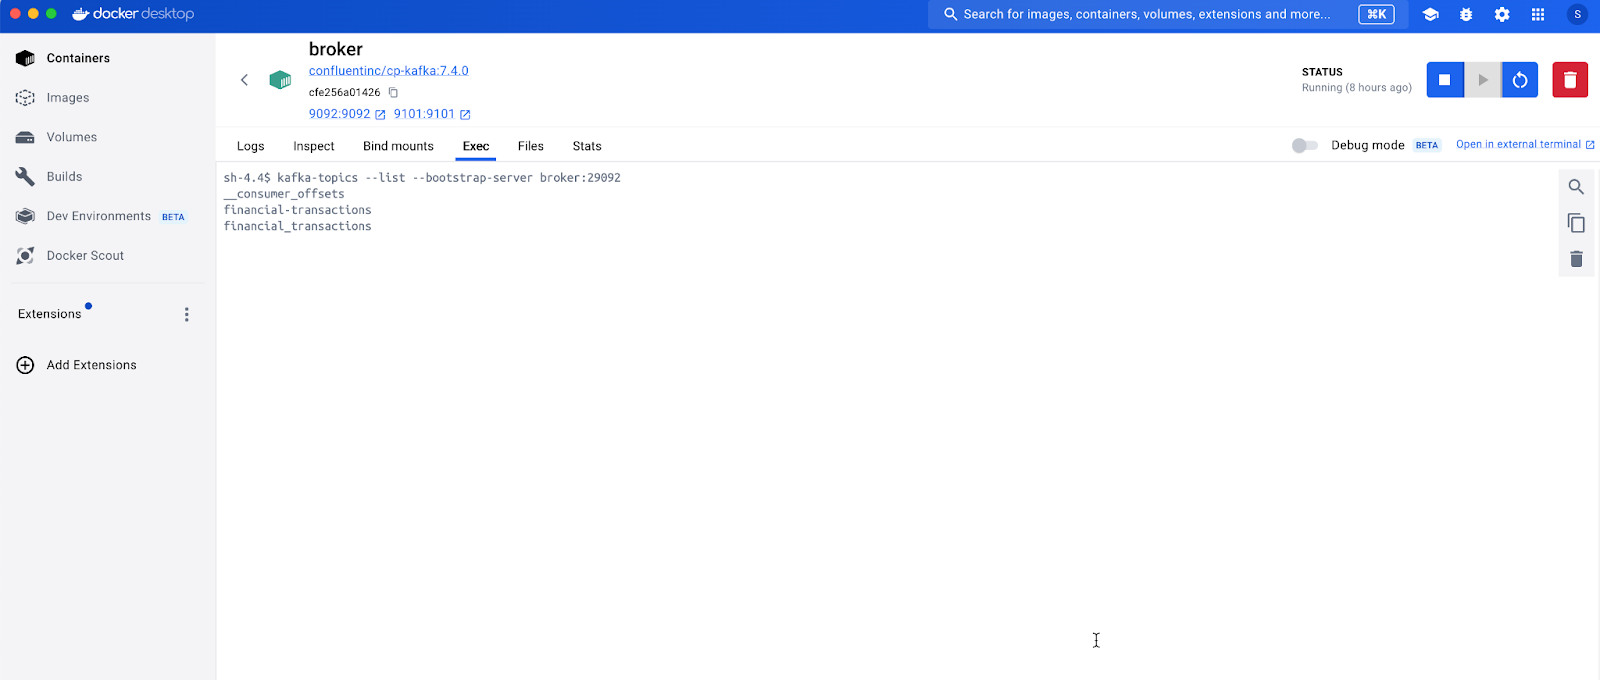
Task: Click the Start (play) container button
Action: click(1483, 80)
